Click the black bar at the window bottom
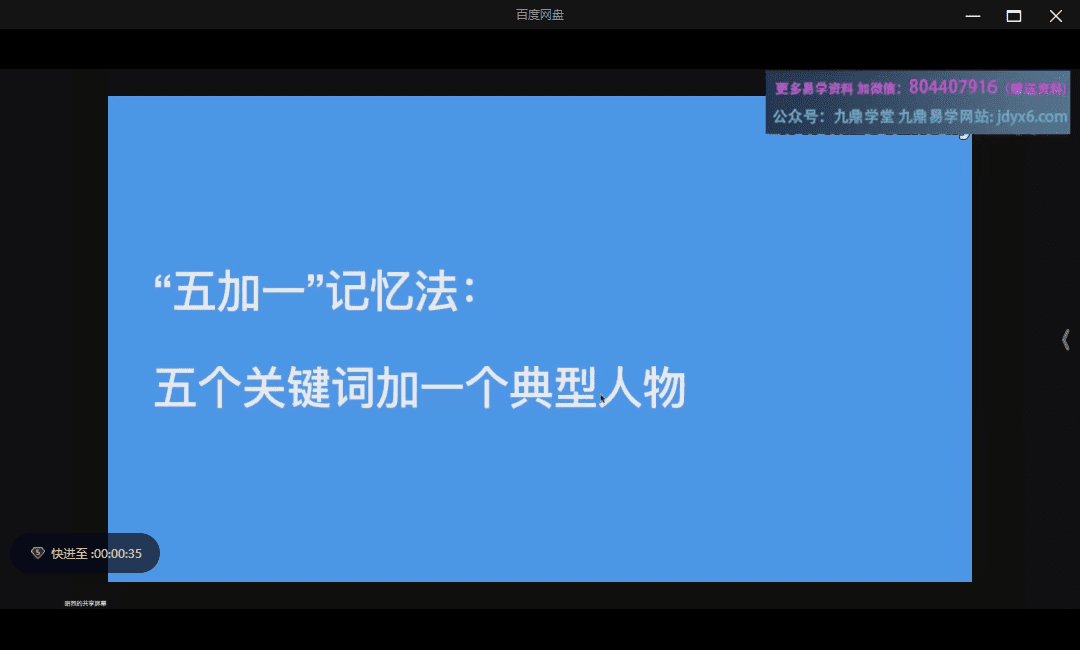 [540, 630]
